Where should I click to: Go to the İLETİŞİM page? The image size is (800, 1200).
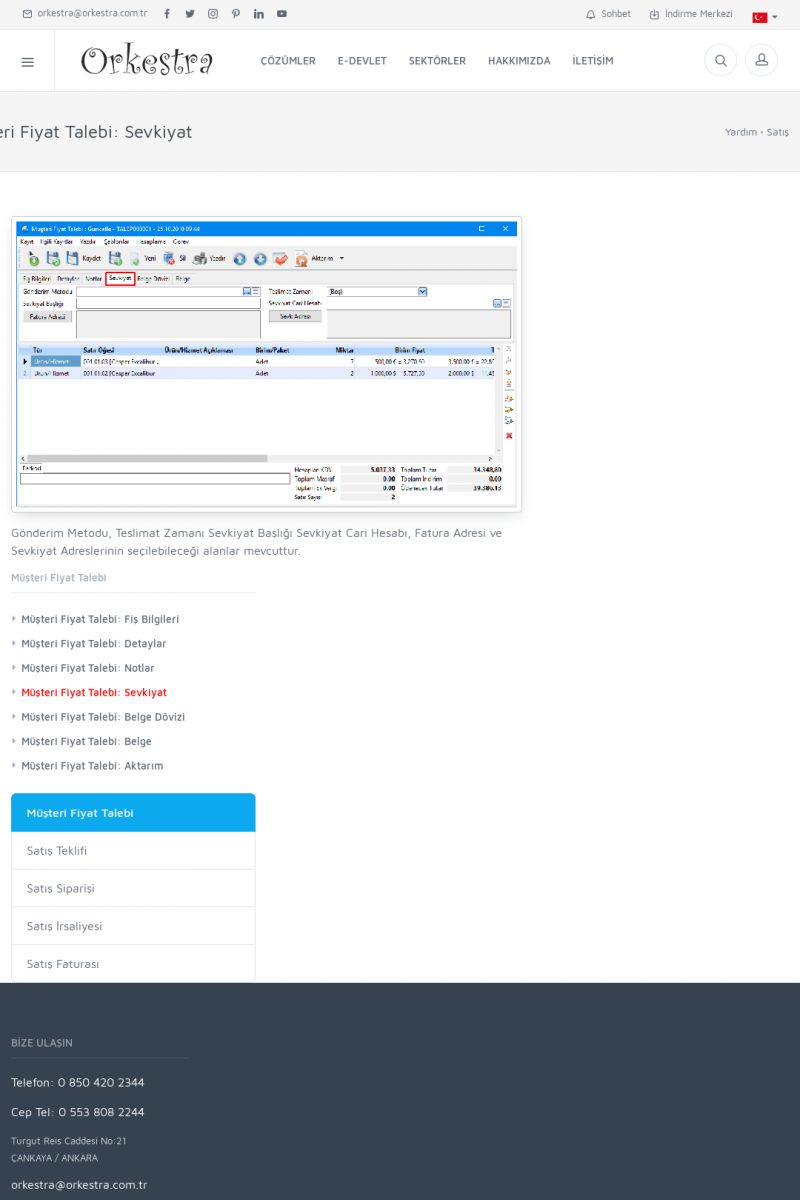click(593, 61)
